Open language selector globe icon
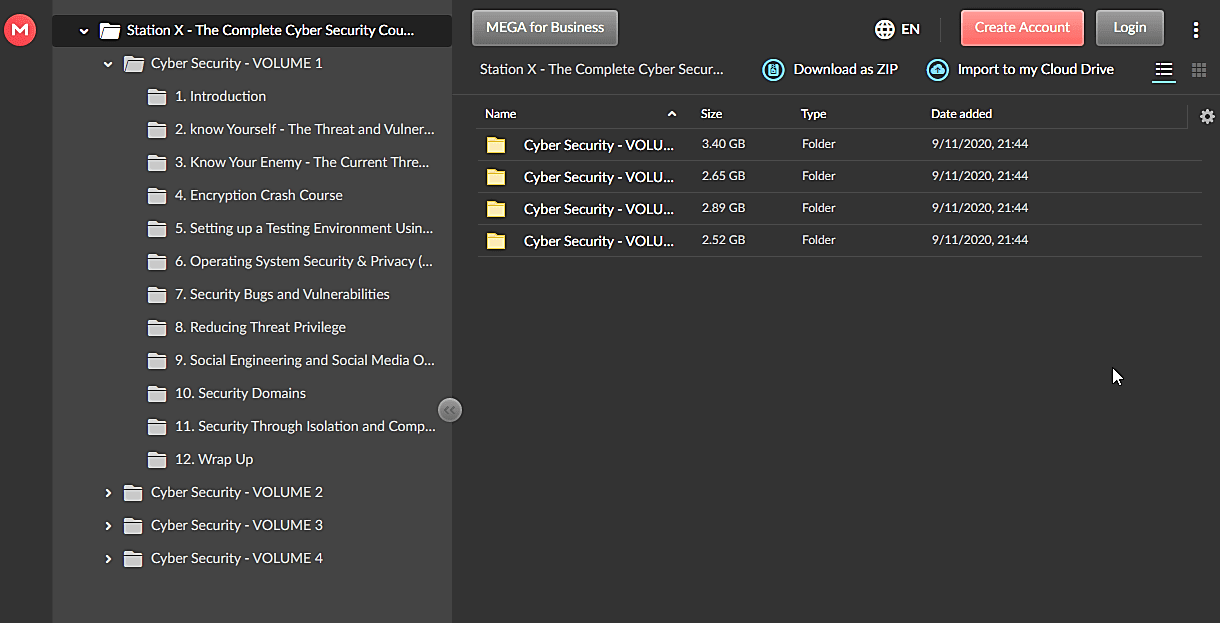 (884, 29)
